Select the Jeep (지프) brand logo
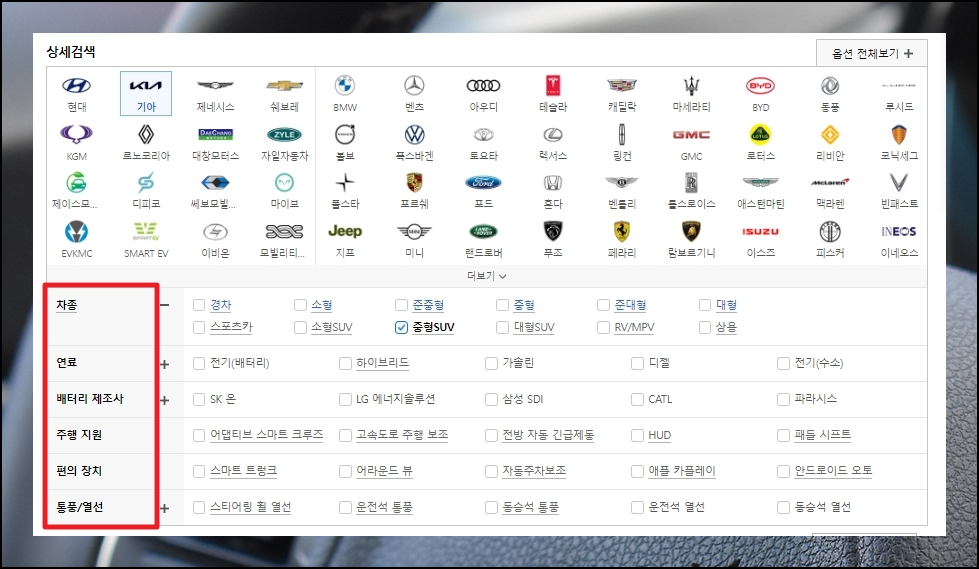979x569 pixels. [x=345, y=231]
